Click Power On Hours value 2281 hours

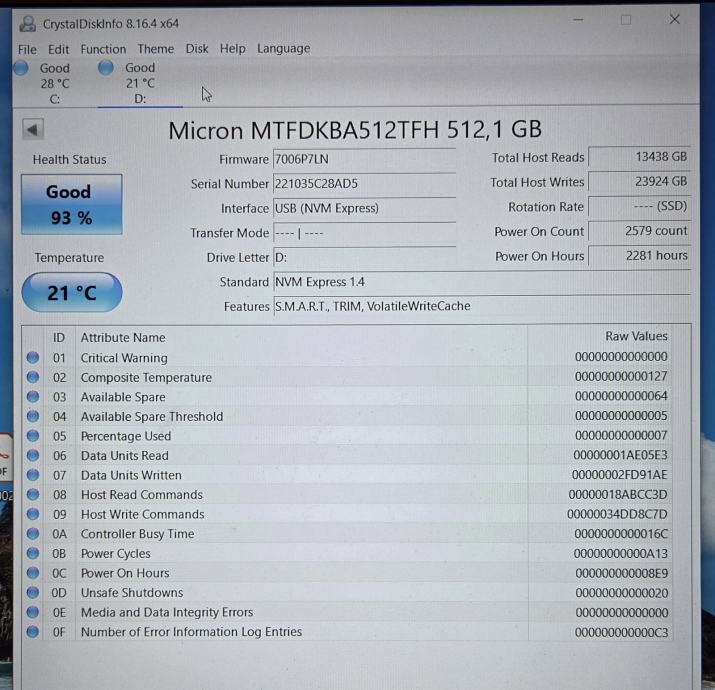tap(639, 255)
